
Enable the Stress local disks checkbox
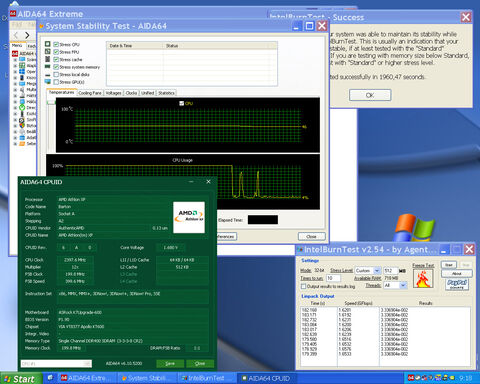[56, 74]
